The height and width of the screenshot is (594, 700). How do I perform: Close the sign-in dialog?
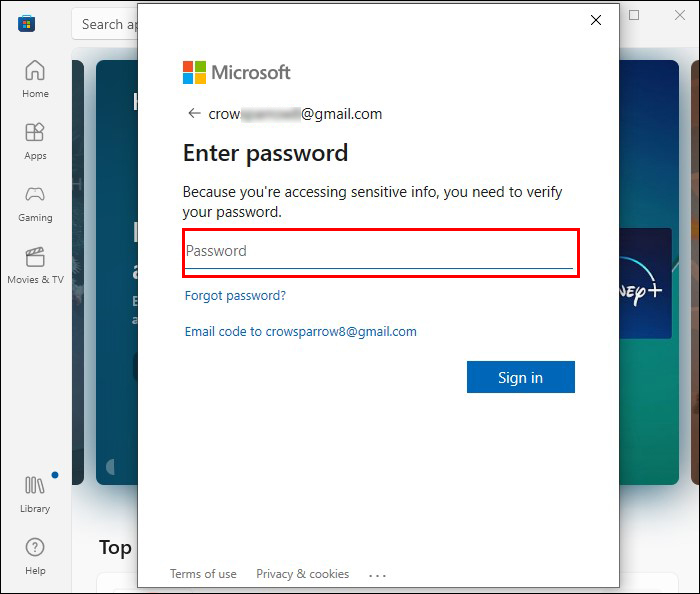pos(596,20)
